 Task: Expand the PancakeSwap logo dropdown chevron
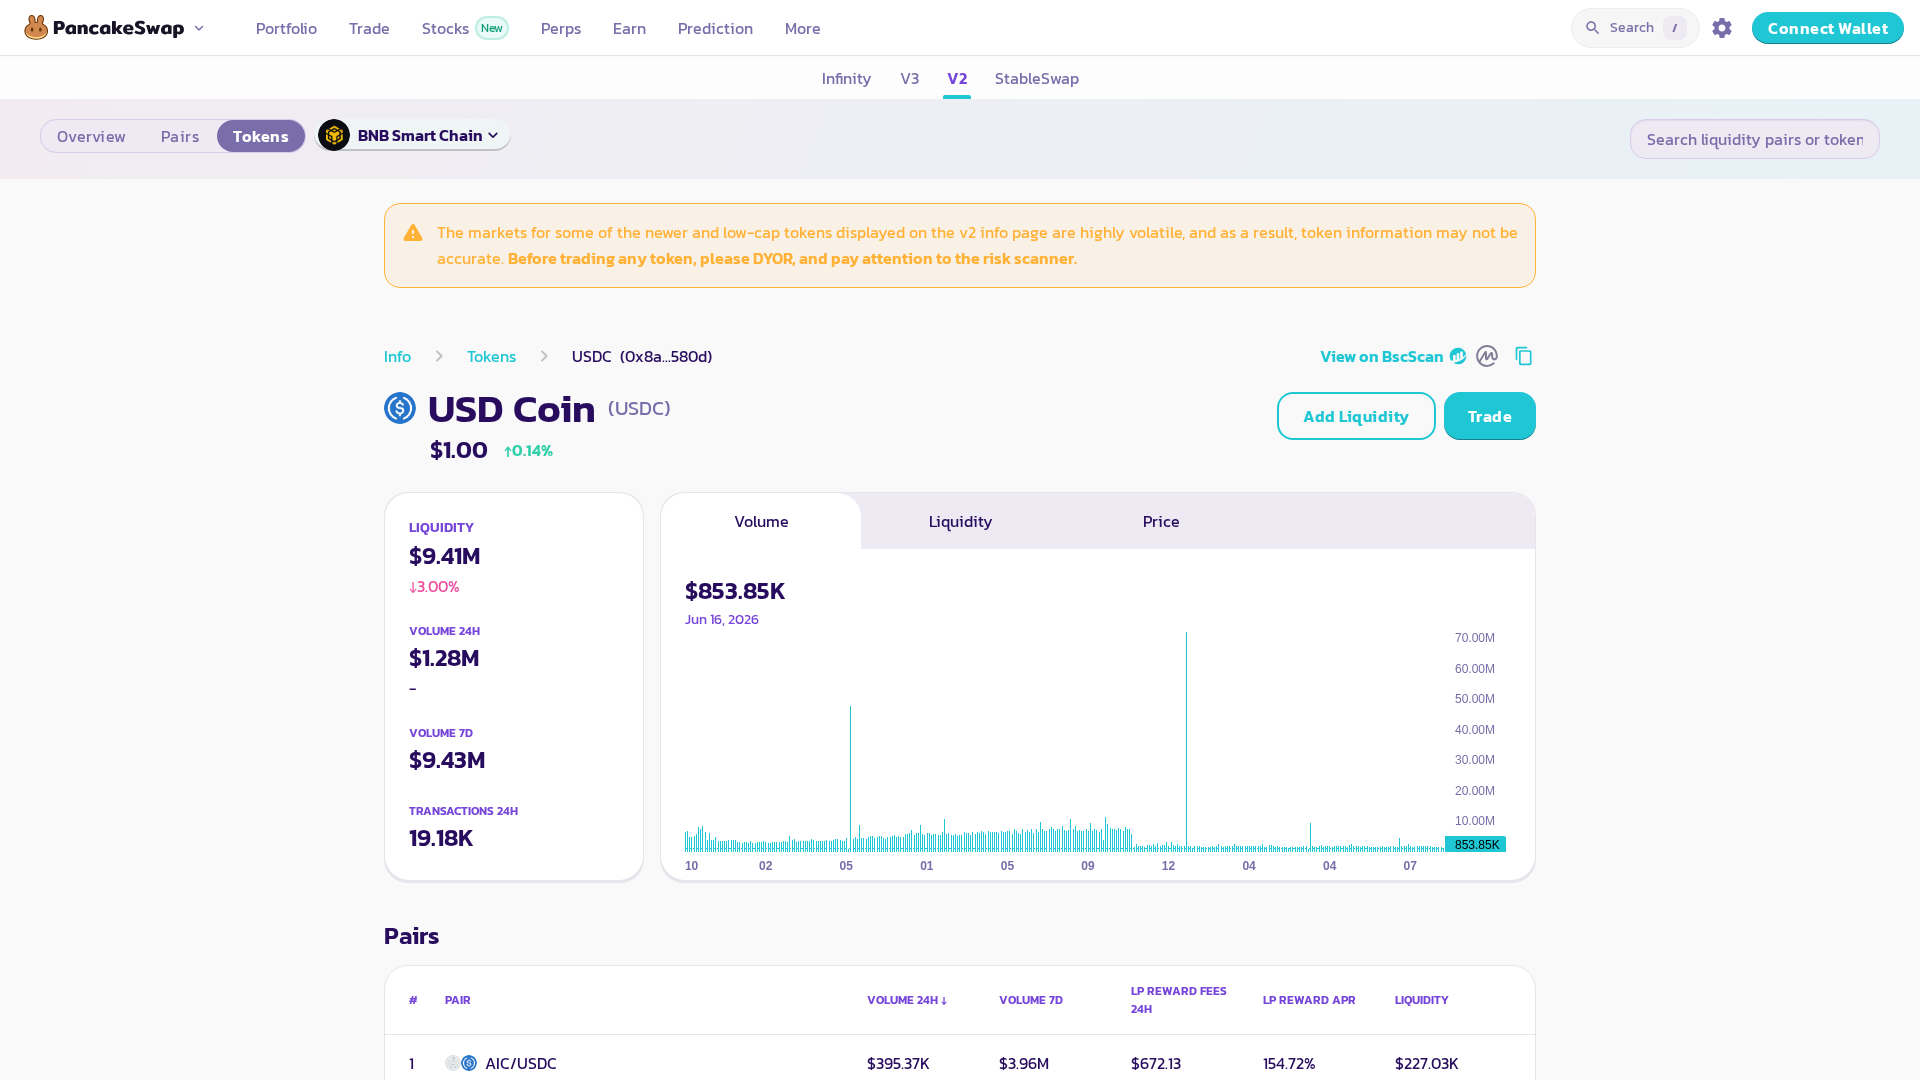click(199, 28)
